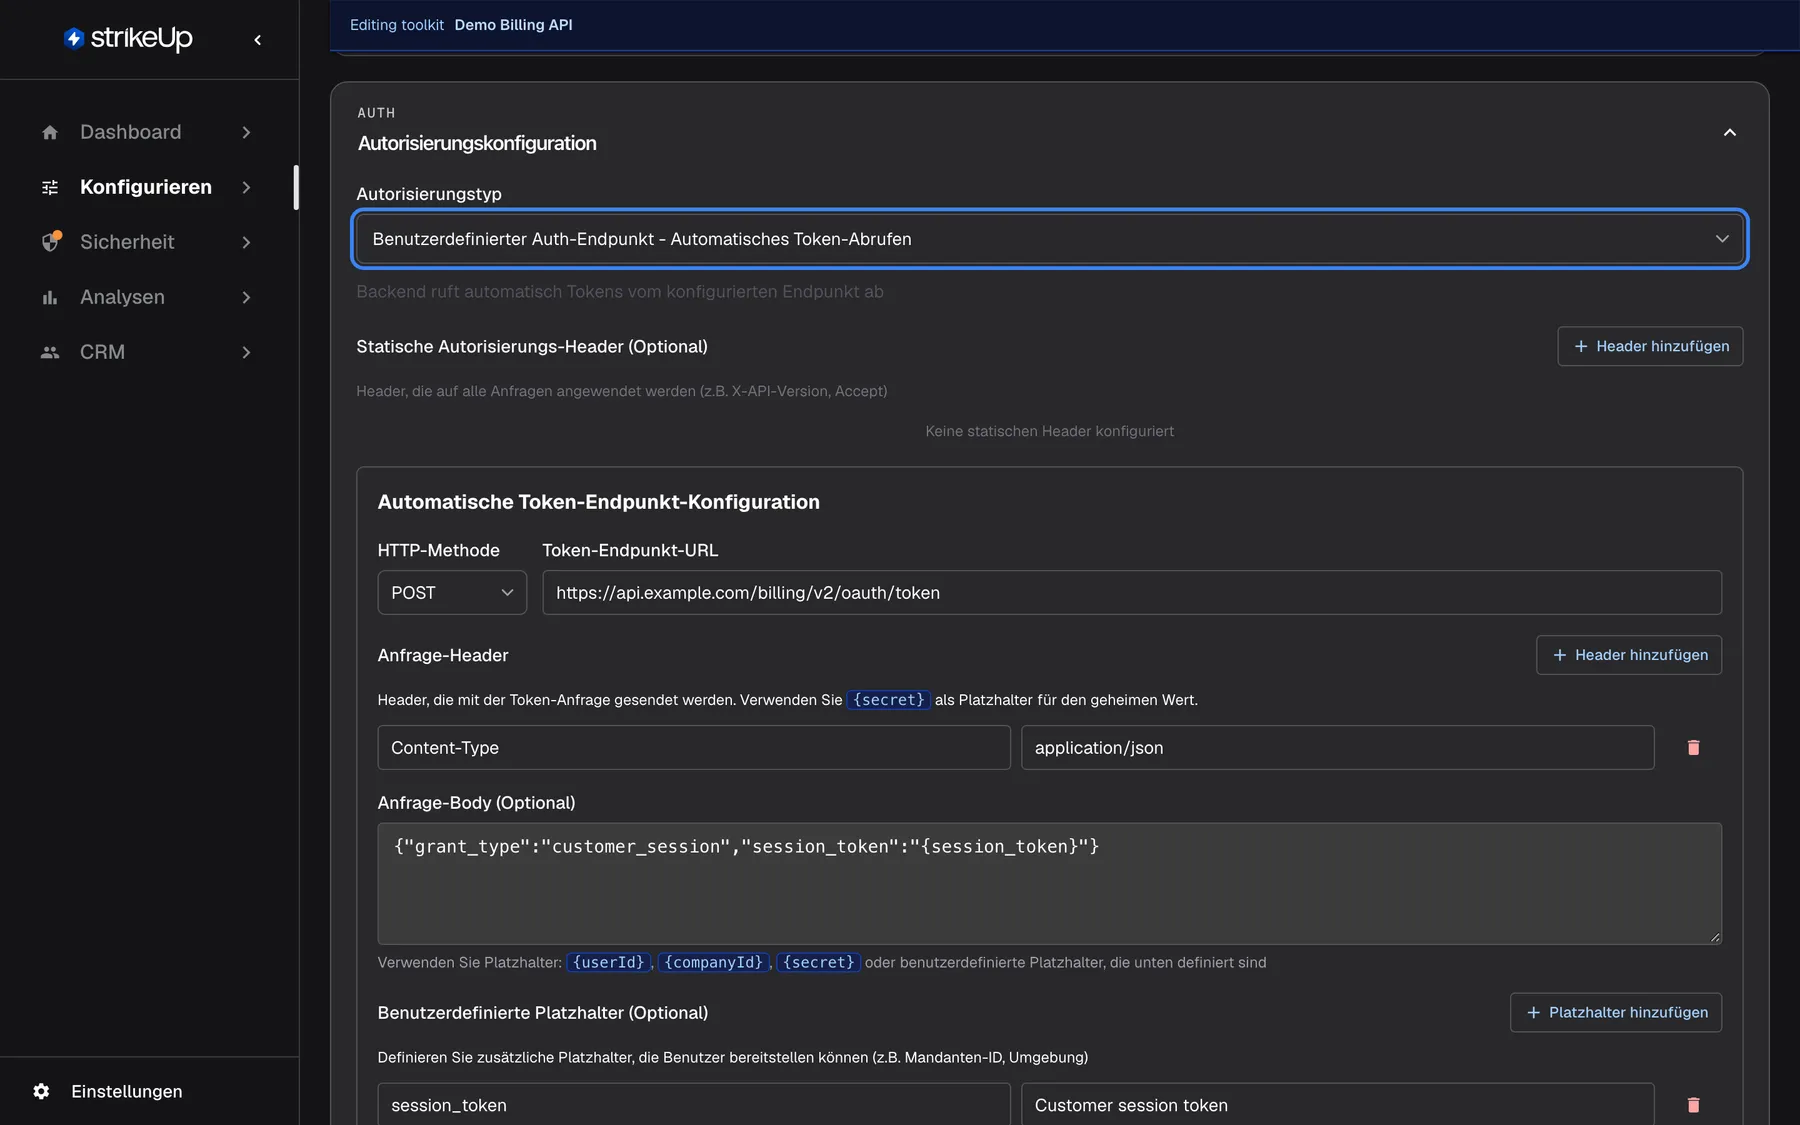This screenshot has width=1800, height=1125.
Task: Expand the Sicherheit submenu chevron
Action: [246, 242]
